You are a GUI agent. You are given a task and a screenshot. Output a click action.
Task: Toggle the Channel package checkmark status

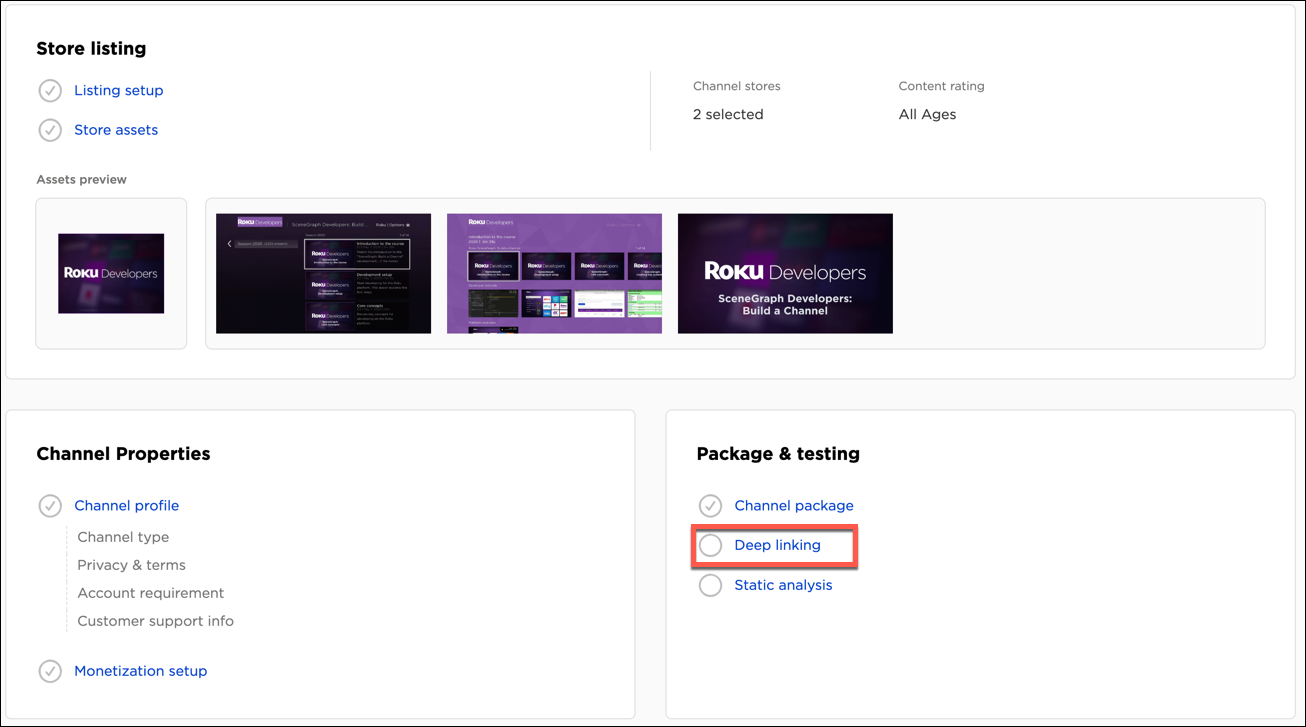point(710,506)
